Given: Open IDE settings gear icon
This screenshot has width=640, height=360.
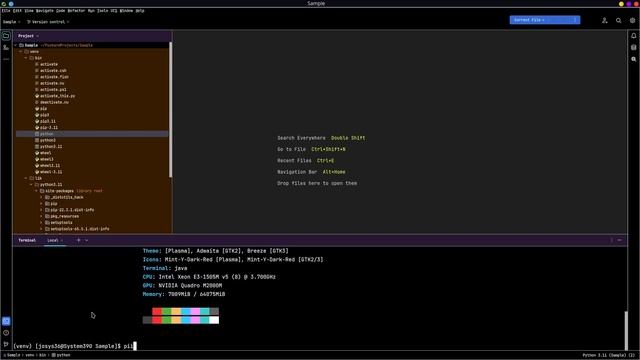Looking at the screenshot, I should 632,20.
